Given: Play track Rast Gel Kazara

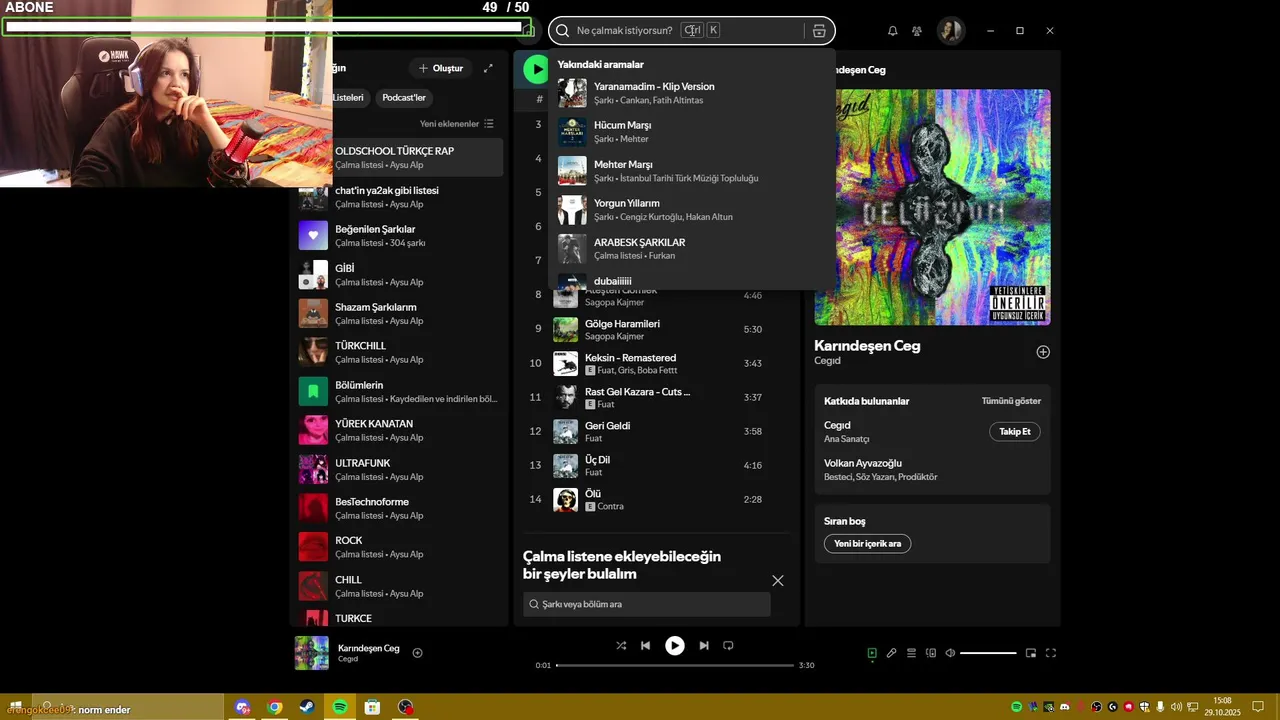Looking at the screenshot, I should tap(655, 398).
